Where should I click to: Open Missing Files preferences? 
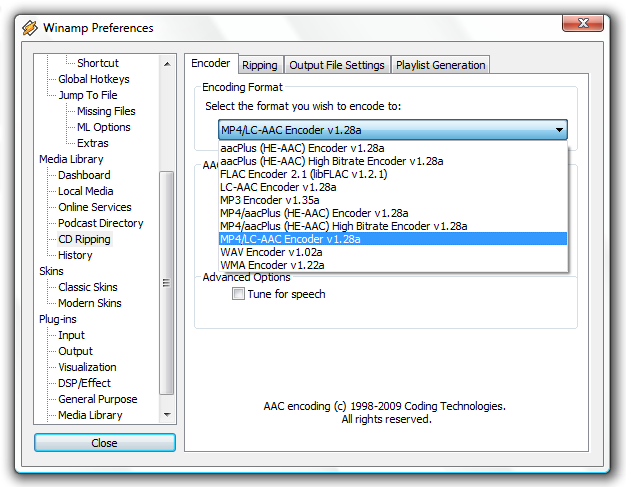tap(106, 111)
